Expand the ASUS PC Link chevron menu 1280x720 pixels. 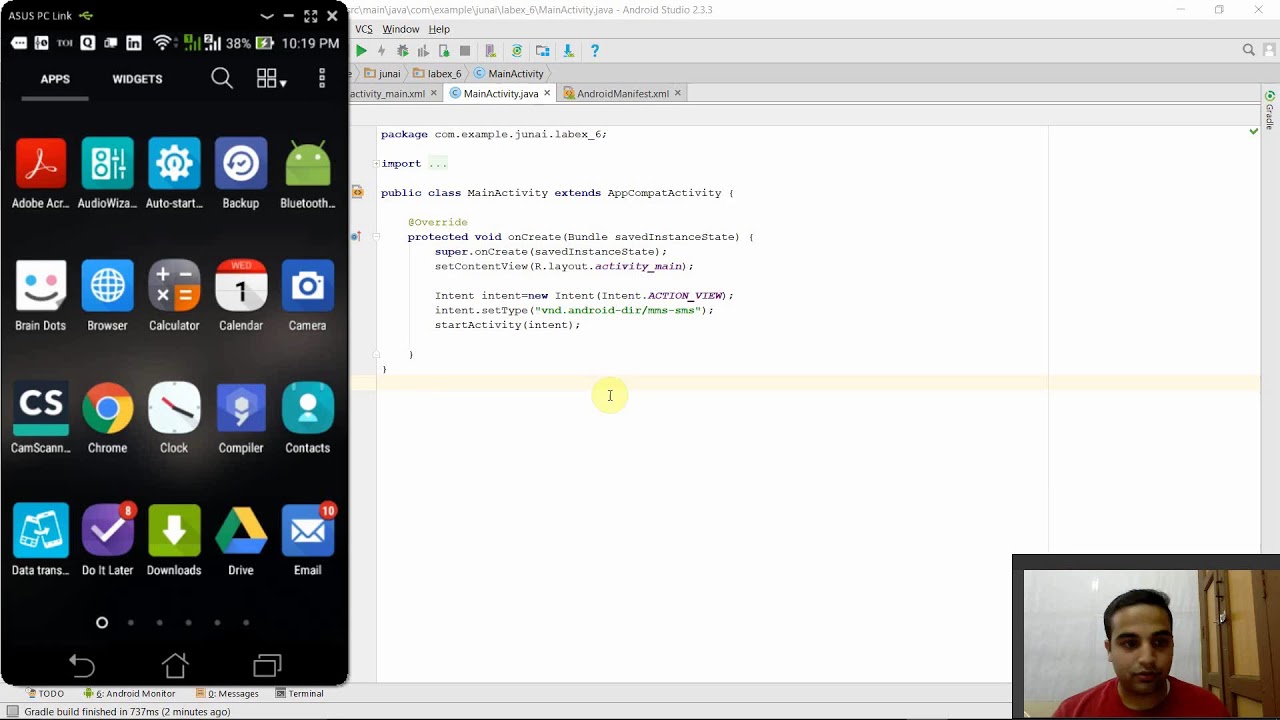(266, 16)
